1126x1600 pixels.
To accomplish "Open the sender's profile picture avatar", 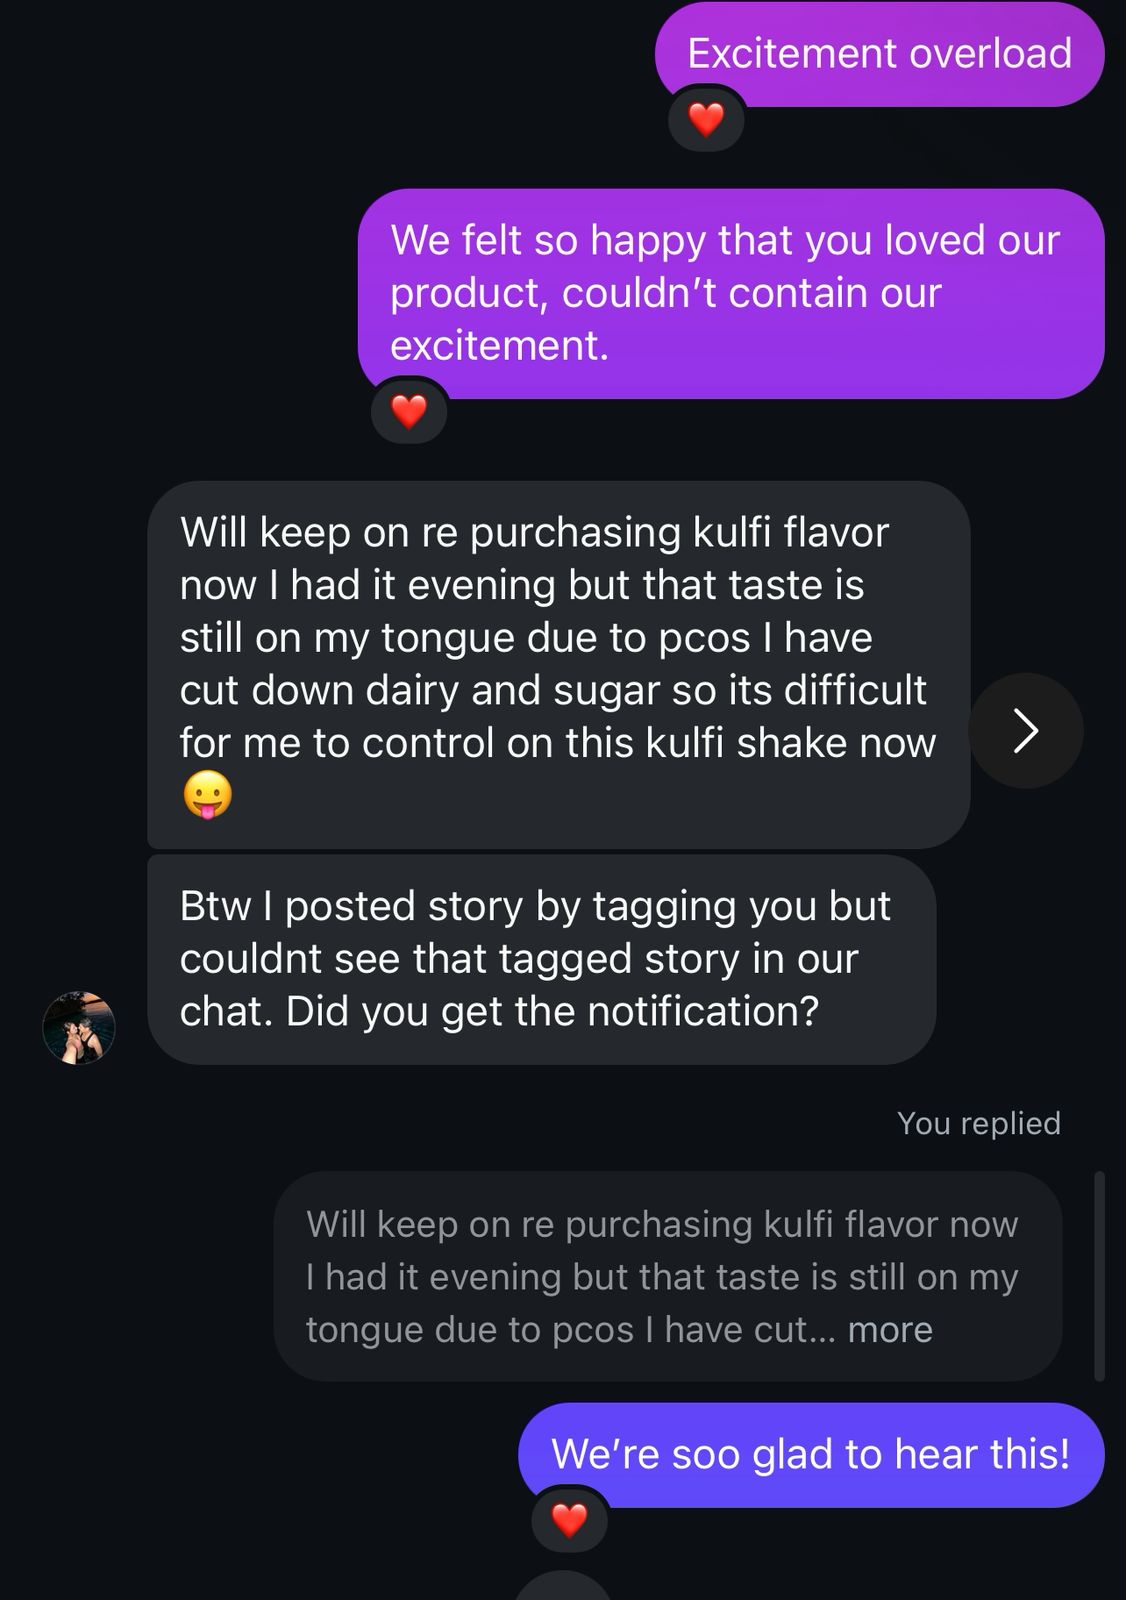I will [79, 1027].
